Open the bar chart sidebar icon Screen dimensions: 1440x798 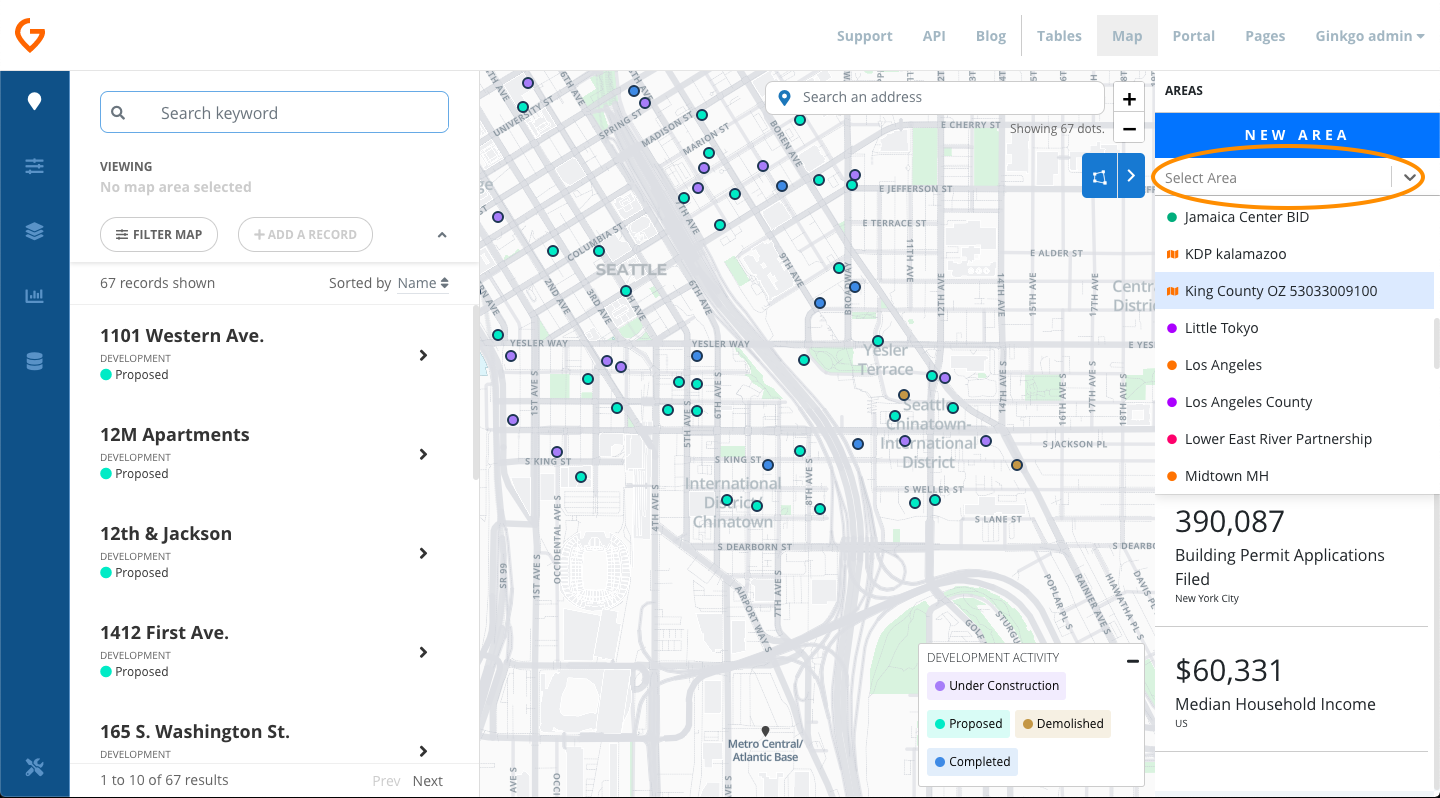pyautogui.click(x=35, y=296)
